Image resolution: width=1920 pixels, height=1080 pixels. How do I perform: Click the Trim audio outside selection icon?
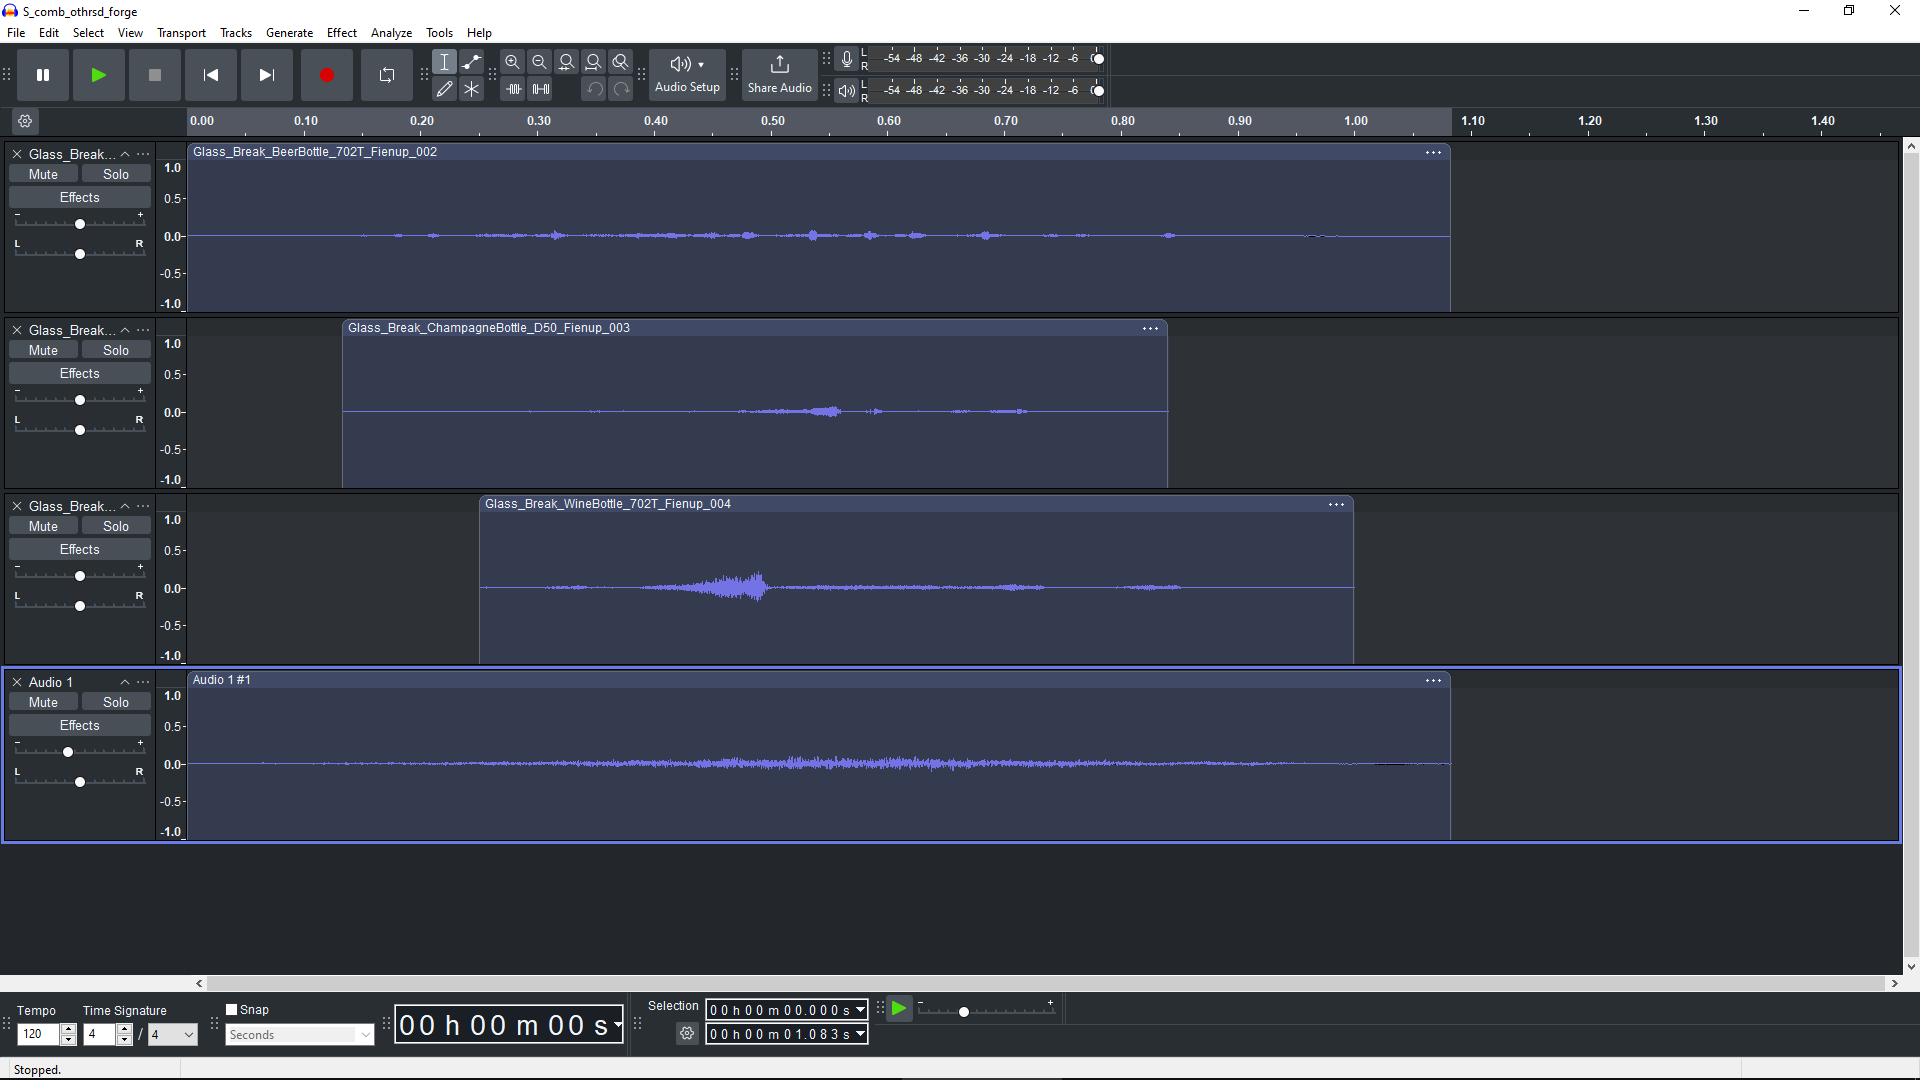tap(513, 89)
